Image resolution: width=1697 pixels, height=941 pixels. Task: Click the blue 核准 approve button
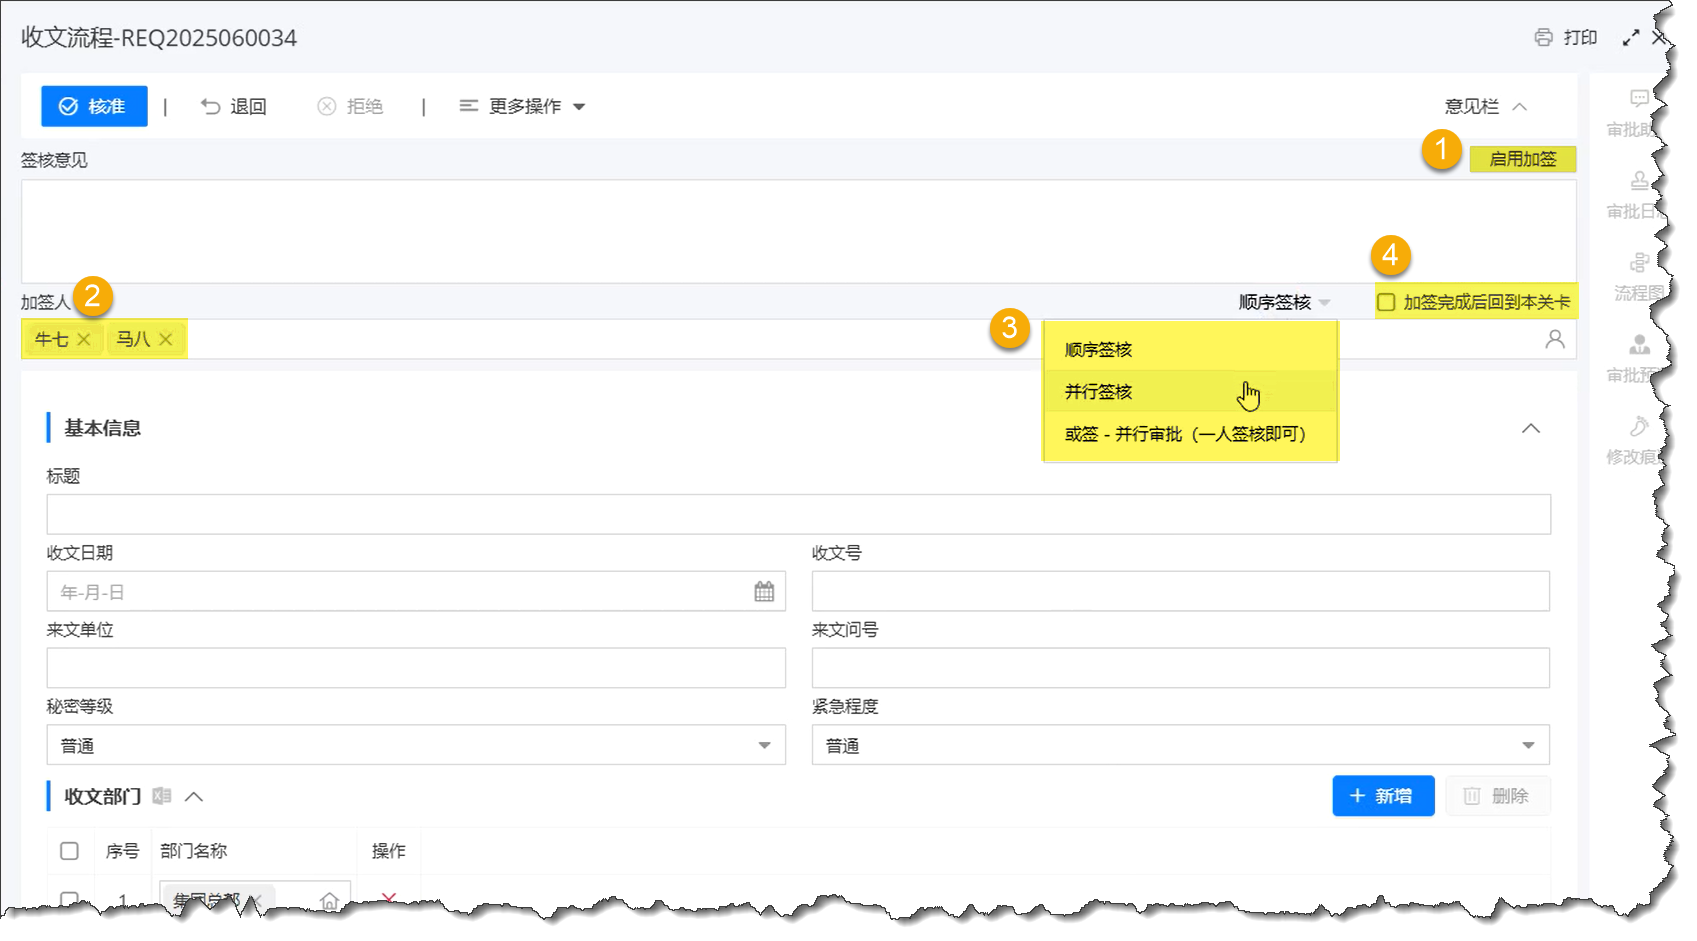[x=94, y=107]
